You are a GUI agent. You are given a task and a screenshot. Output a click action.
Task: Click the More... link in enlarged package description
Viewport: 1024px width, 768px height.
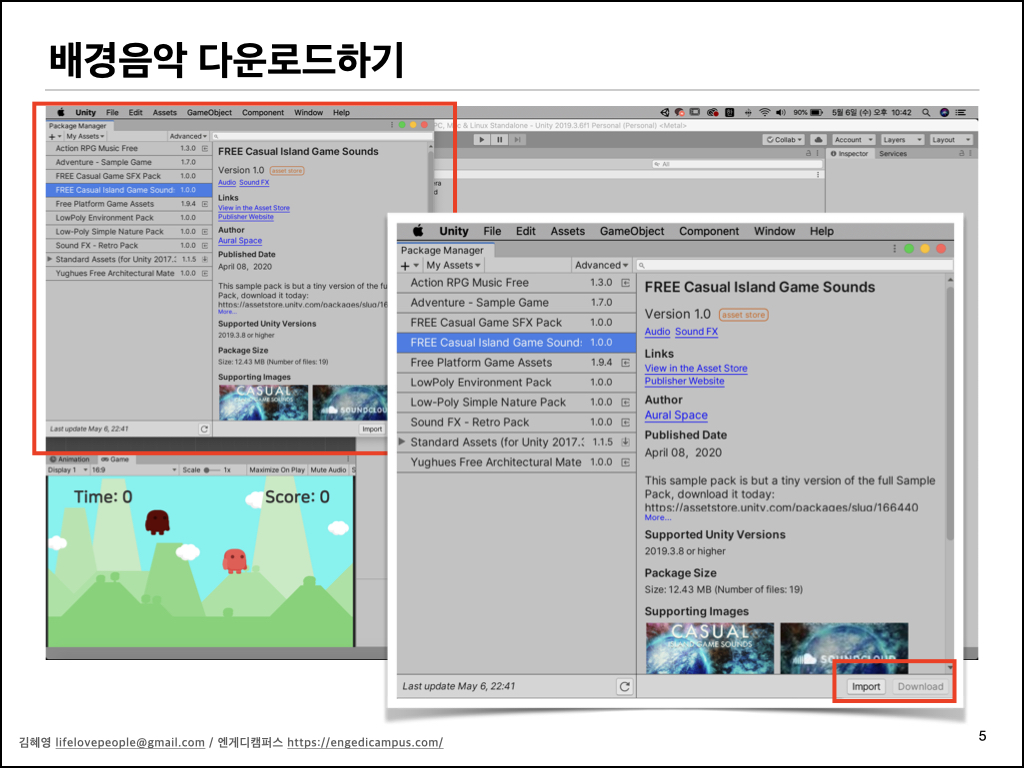pyautogui.click(x=658, y=517)
